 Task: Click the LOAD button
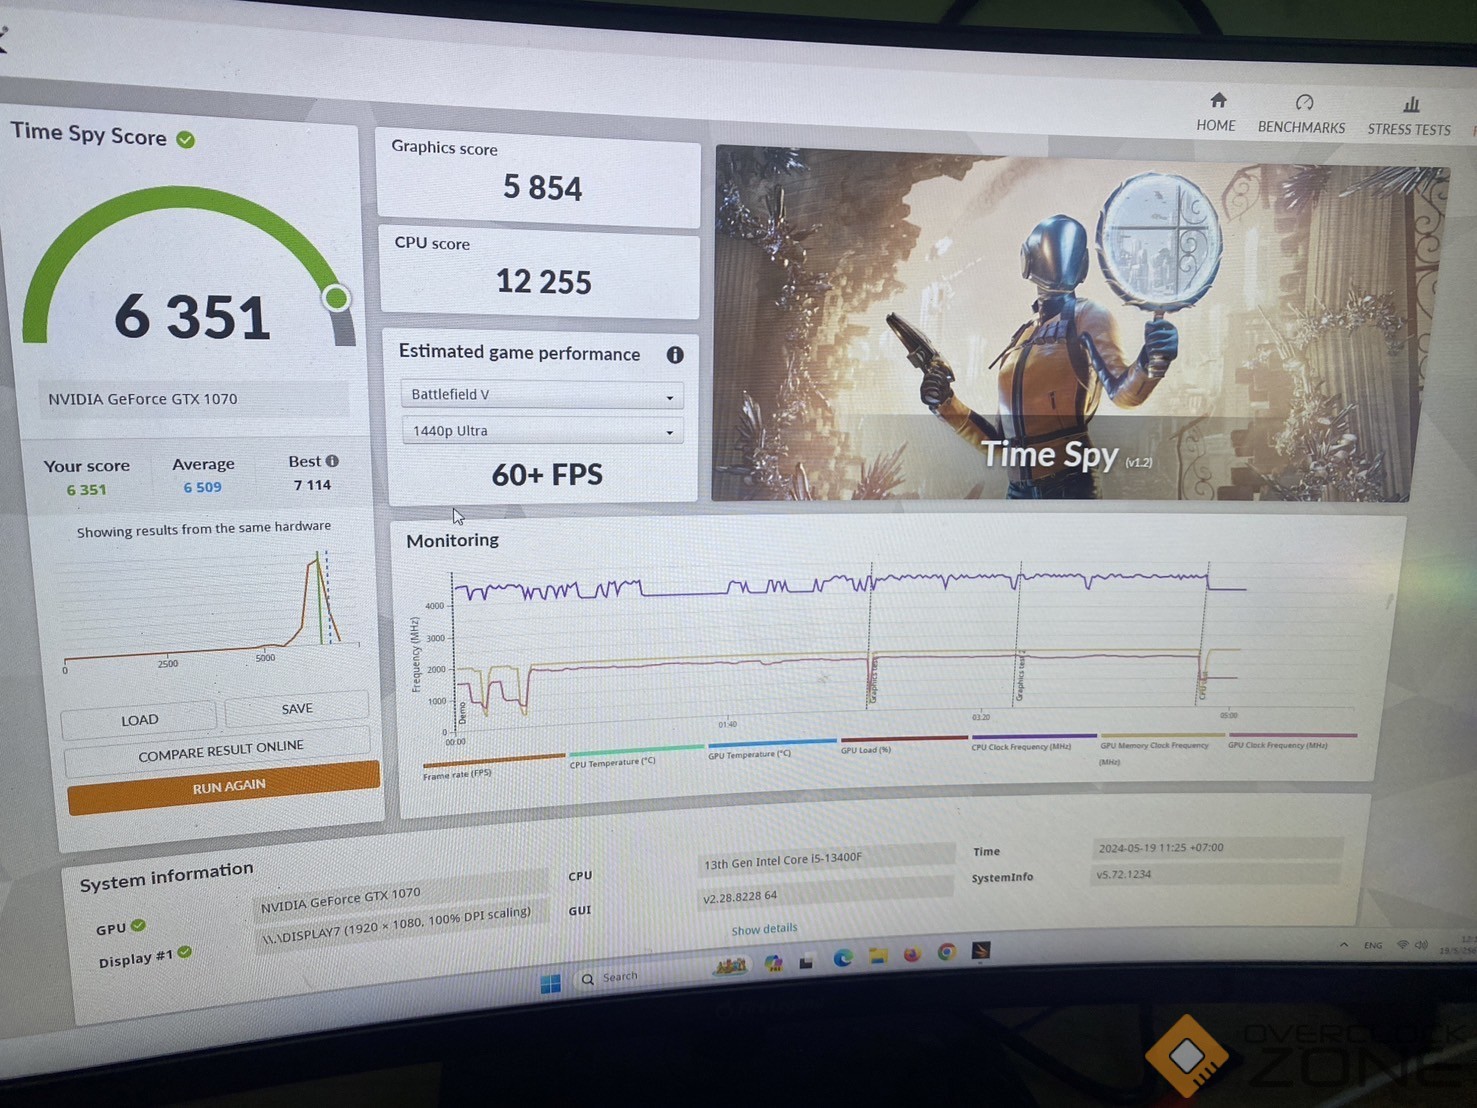[x=139, y=720]
